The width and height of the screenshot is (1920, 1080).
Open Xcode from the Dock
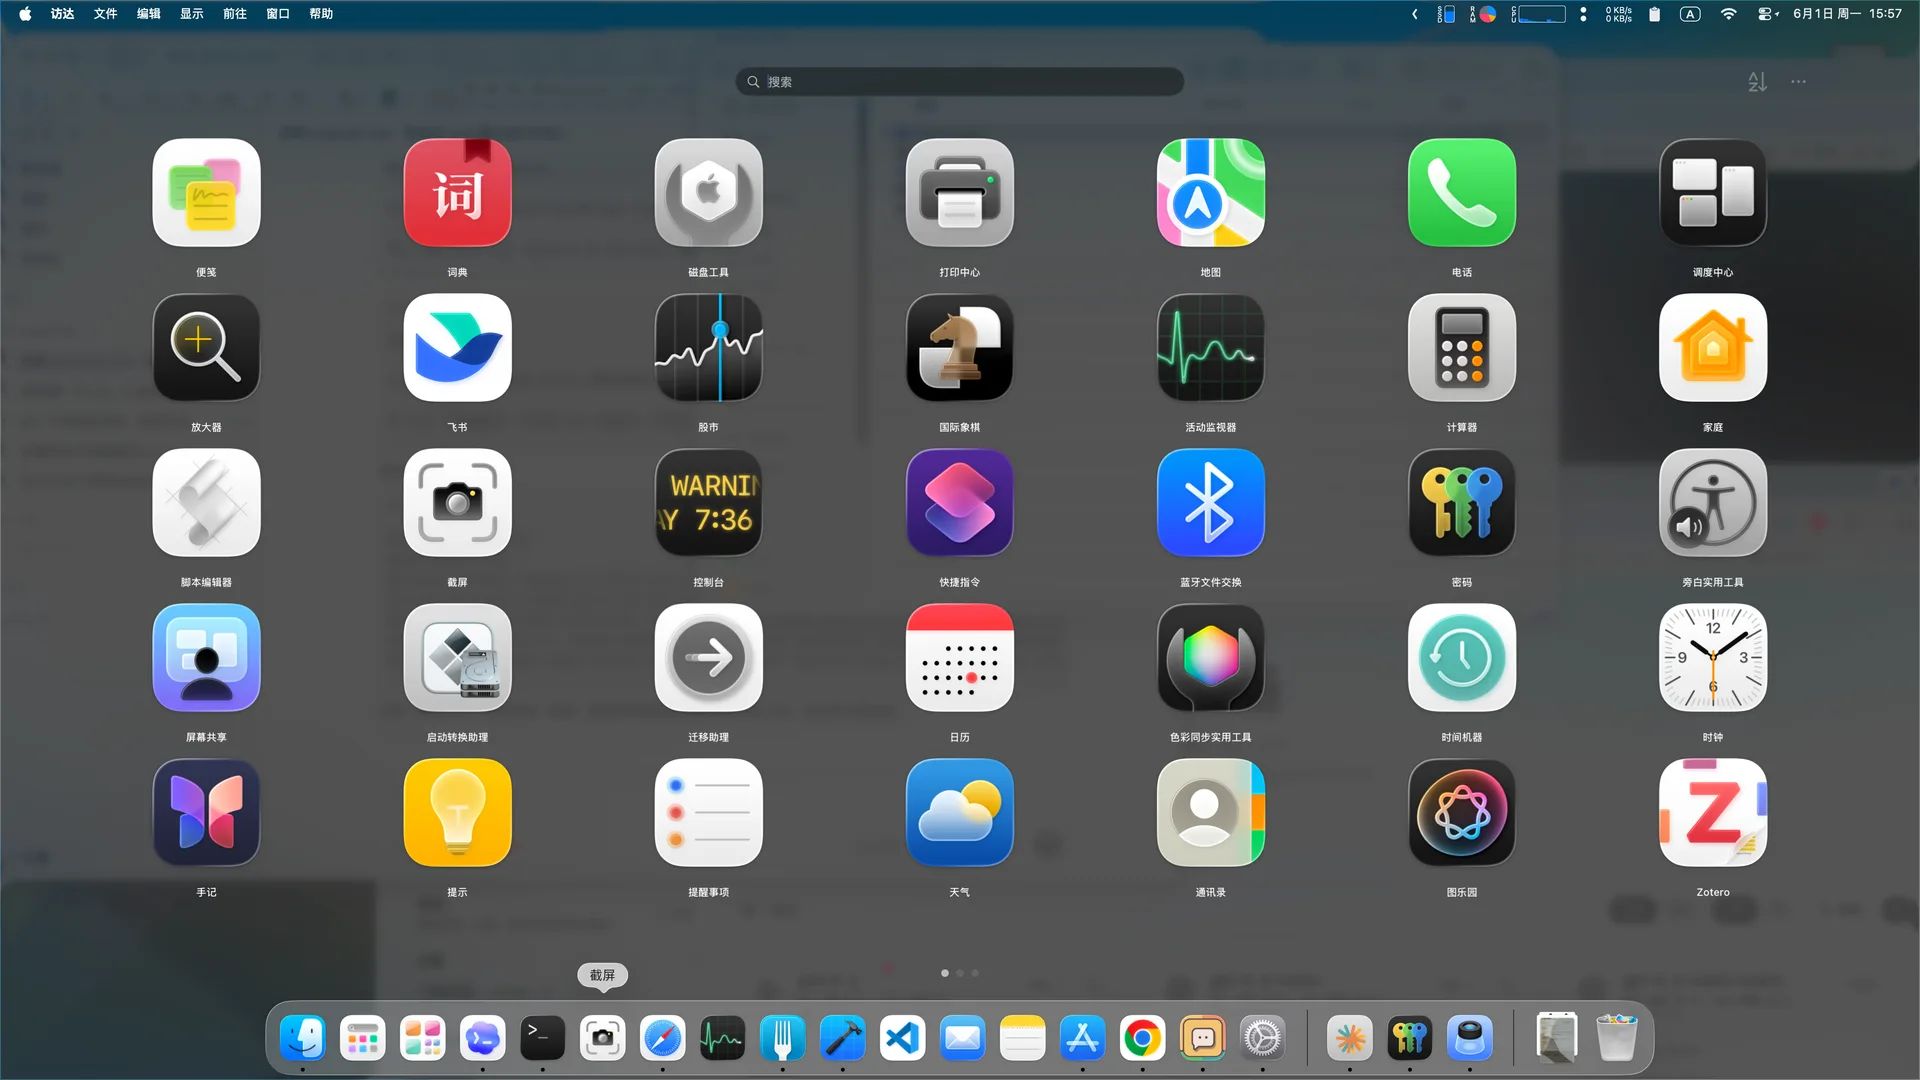842,1039
